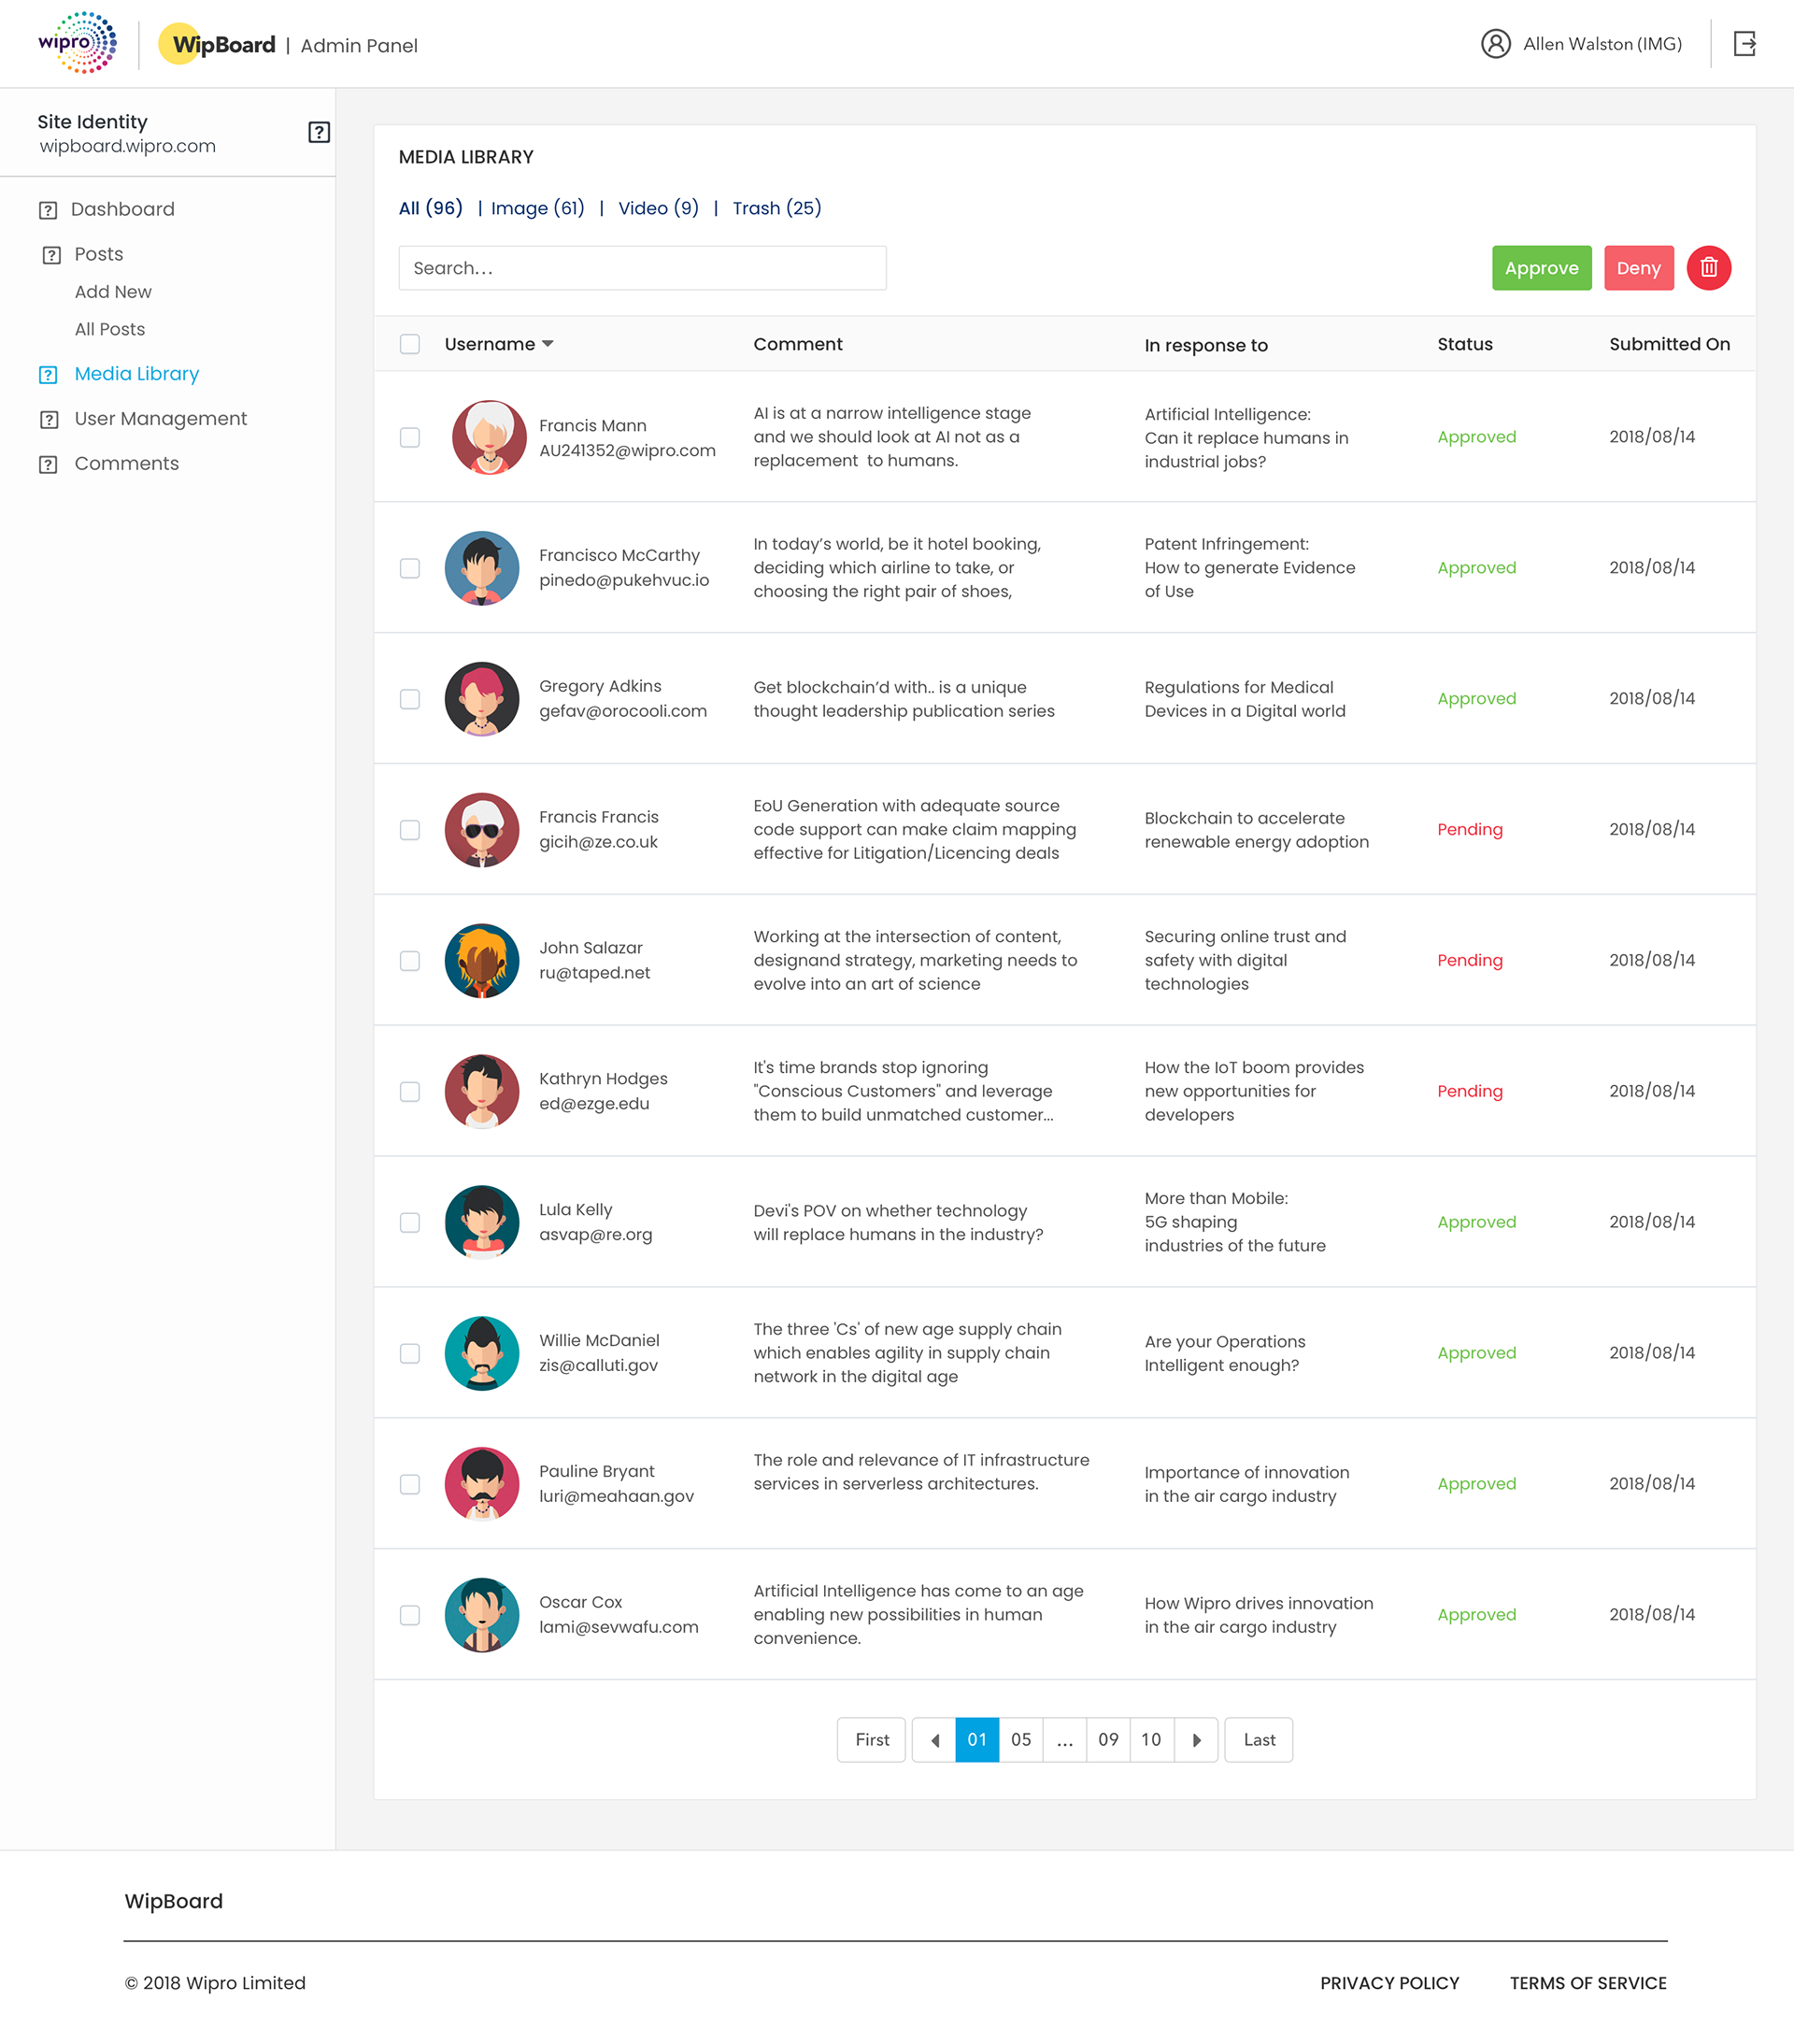Select the John Salazar row checkbox
This screenshot has width=1794, height=2044.
point(410,960)
